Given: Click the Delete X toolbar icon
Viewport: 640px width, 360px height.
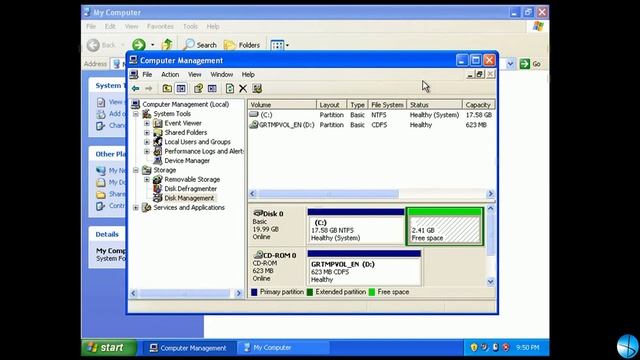Looking at the screenshot, I should (243, 89).
